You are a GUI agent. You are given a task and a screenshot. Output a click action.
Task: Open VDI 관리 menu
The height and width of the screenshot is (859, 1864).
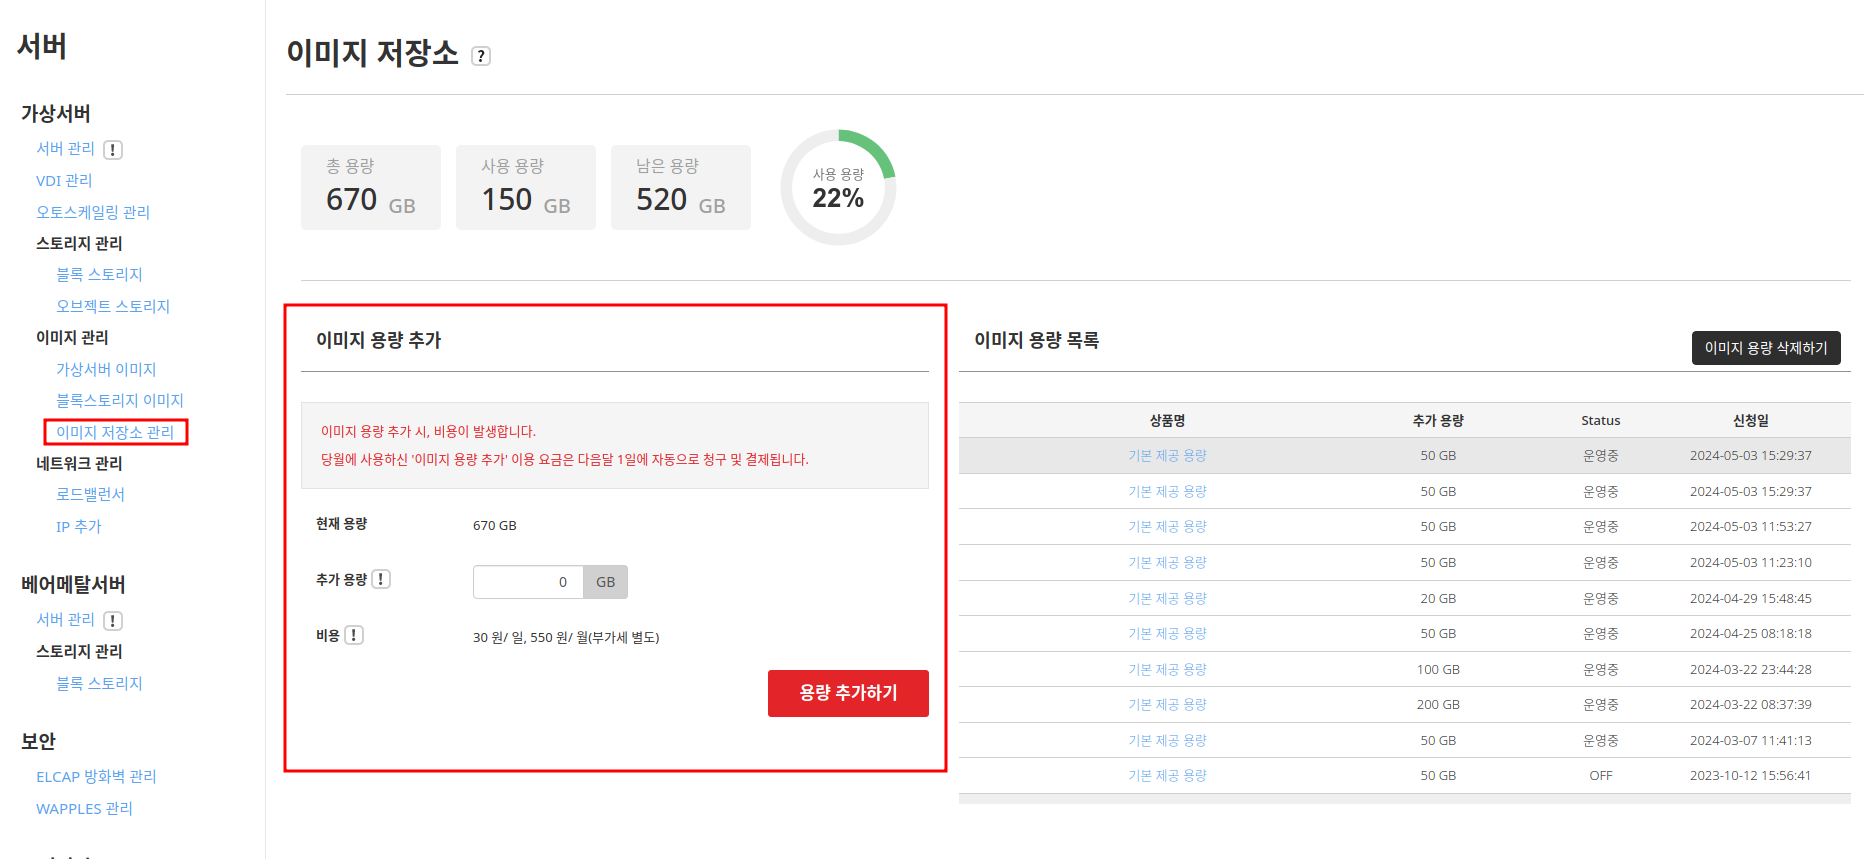pyautogui.click(x=64, y=181)
